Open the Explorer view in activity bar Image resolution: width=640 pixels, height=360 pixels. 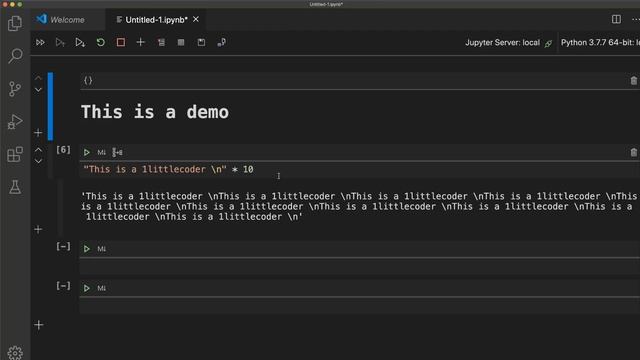pos(15,23)
